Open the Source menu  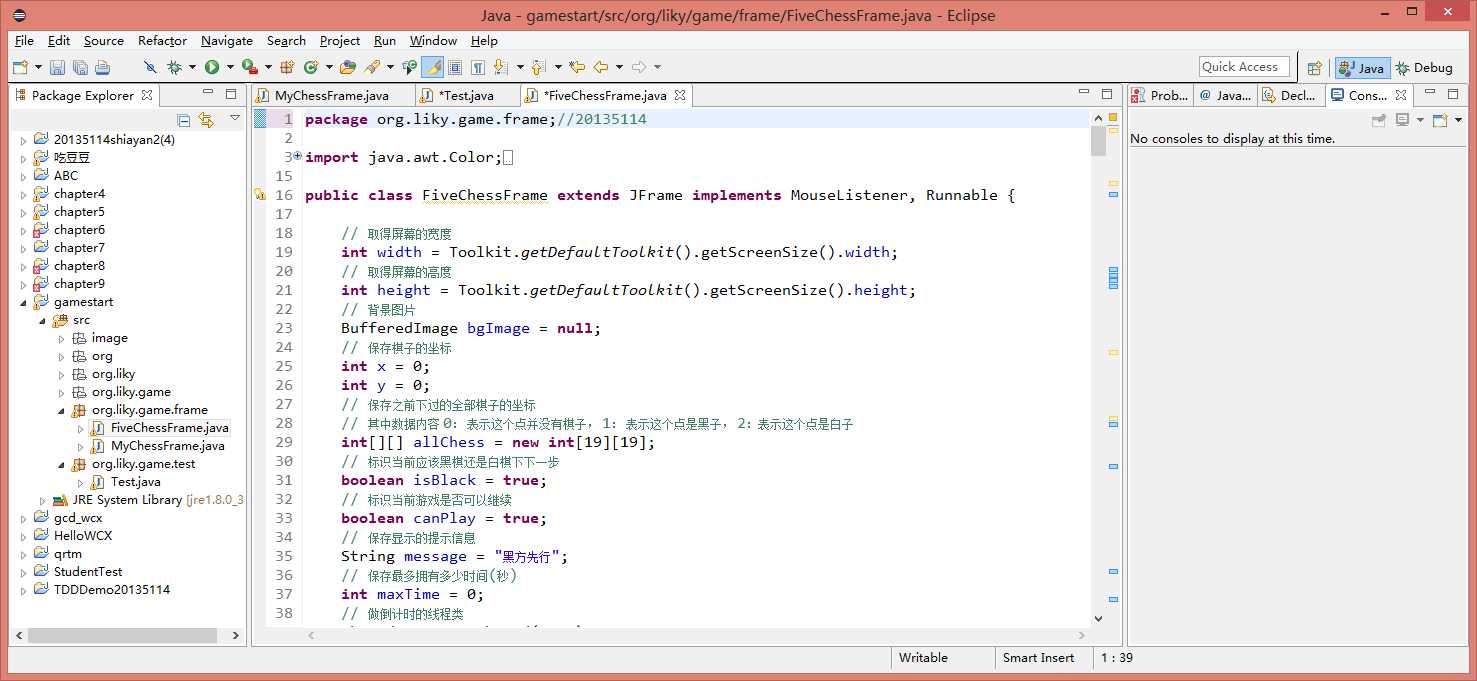(104, 41)
